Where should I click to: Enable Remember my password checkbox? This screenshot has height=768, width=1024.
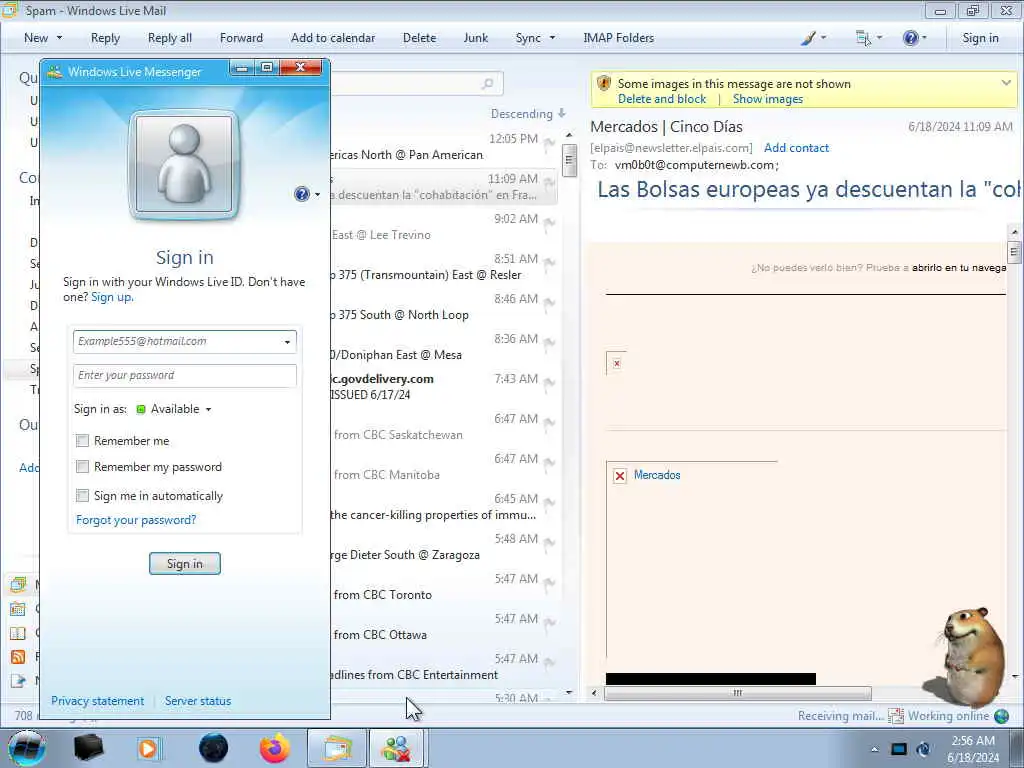point(82,467)
